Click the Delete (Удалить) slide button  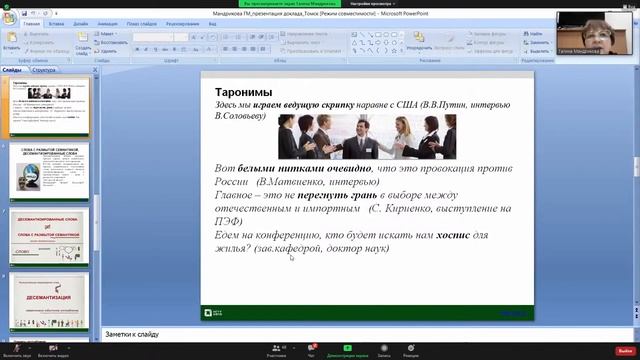click(x=106, y=51)
